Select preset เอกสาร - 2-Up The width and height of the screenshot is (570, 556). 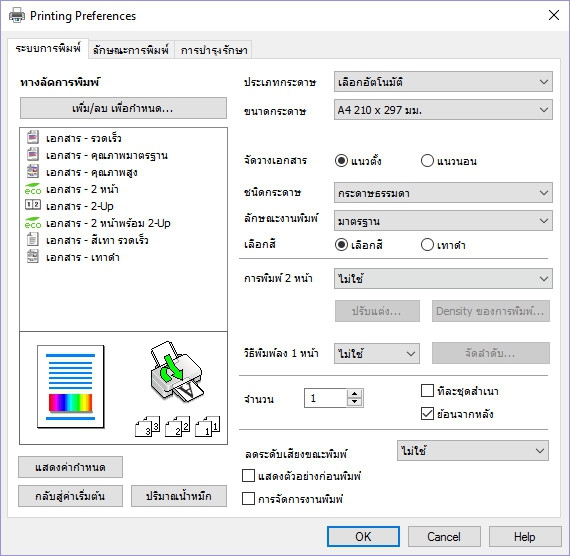80,206
